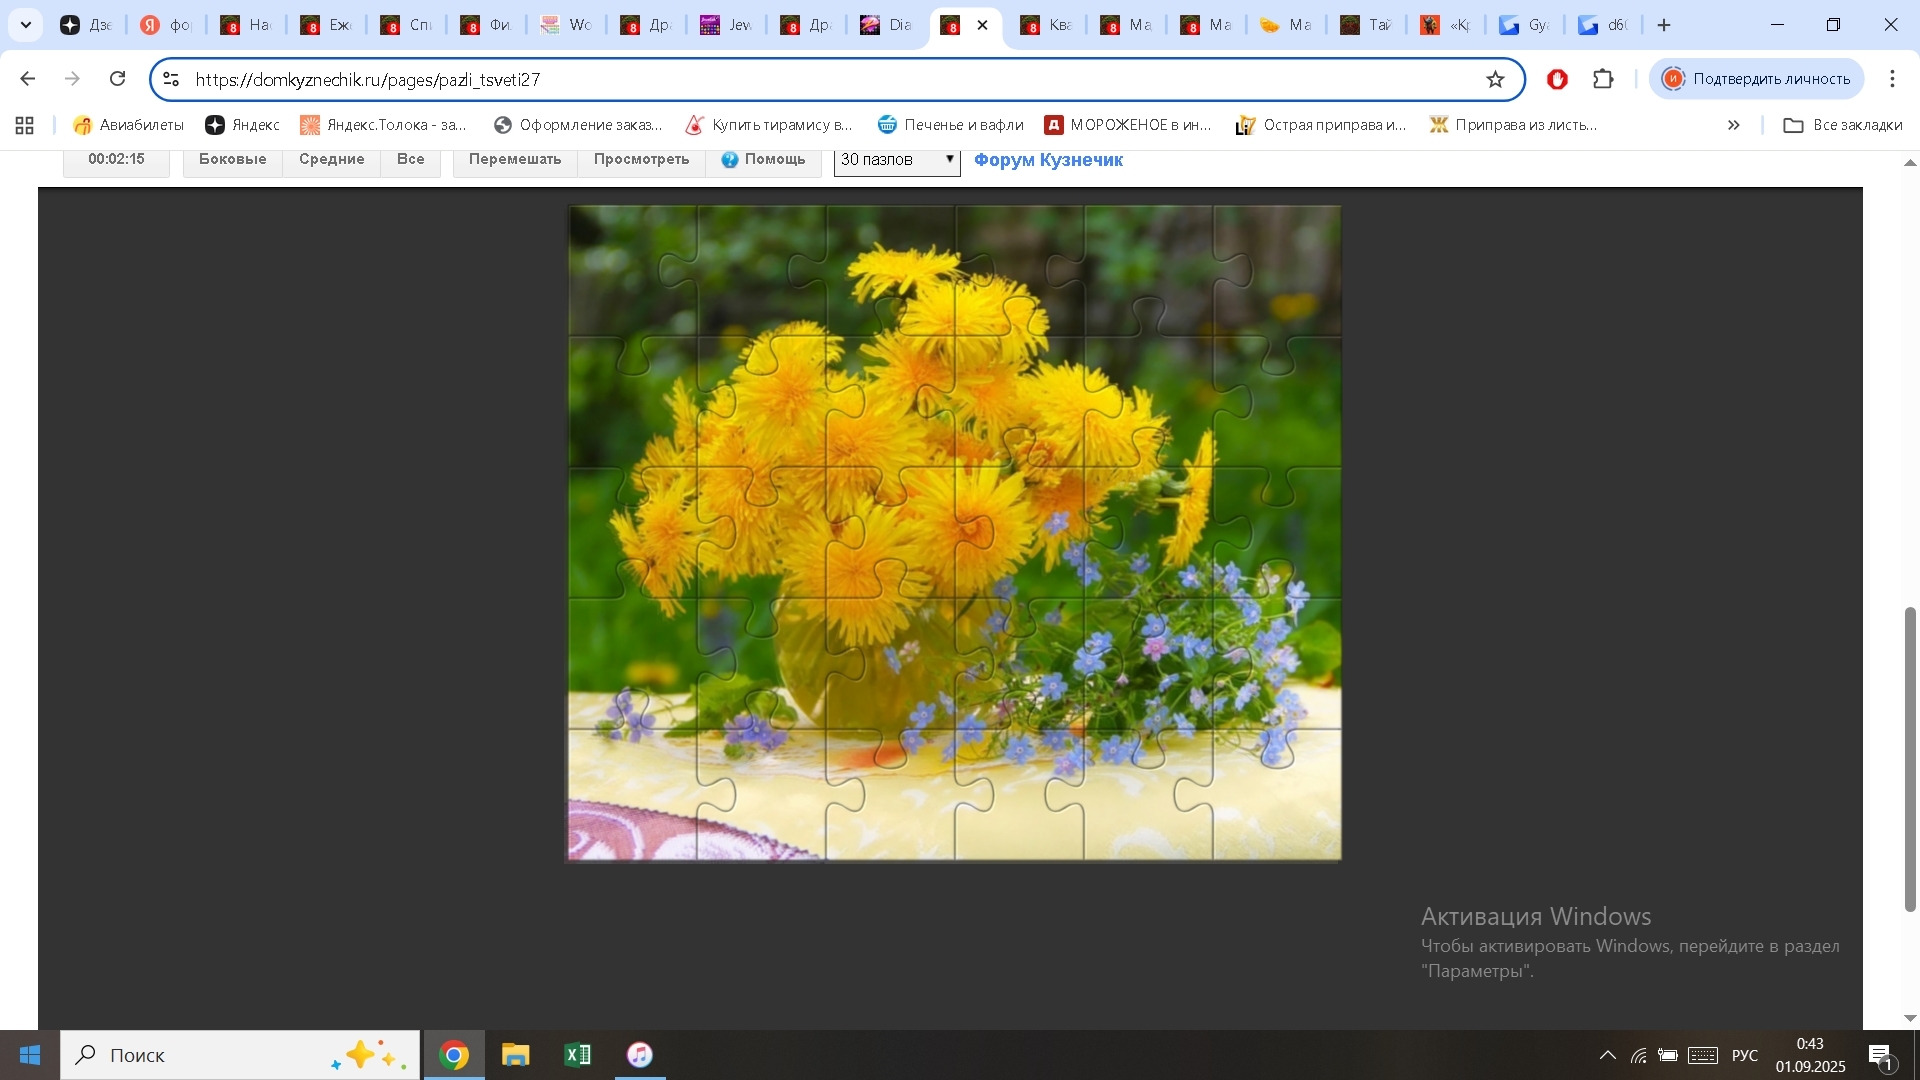Open 'Помощь' help button
Image resolution: width=1920 pixels, height=1080 pixels.
click(x=763, y=160)
